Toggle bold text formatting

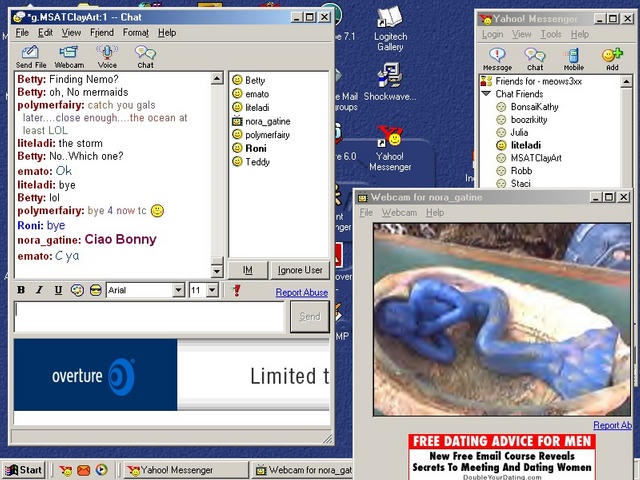(x=21, y=290)
